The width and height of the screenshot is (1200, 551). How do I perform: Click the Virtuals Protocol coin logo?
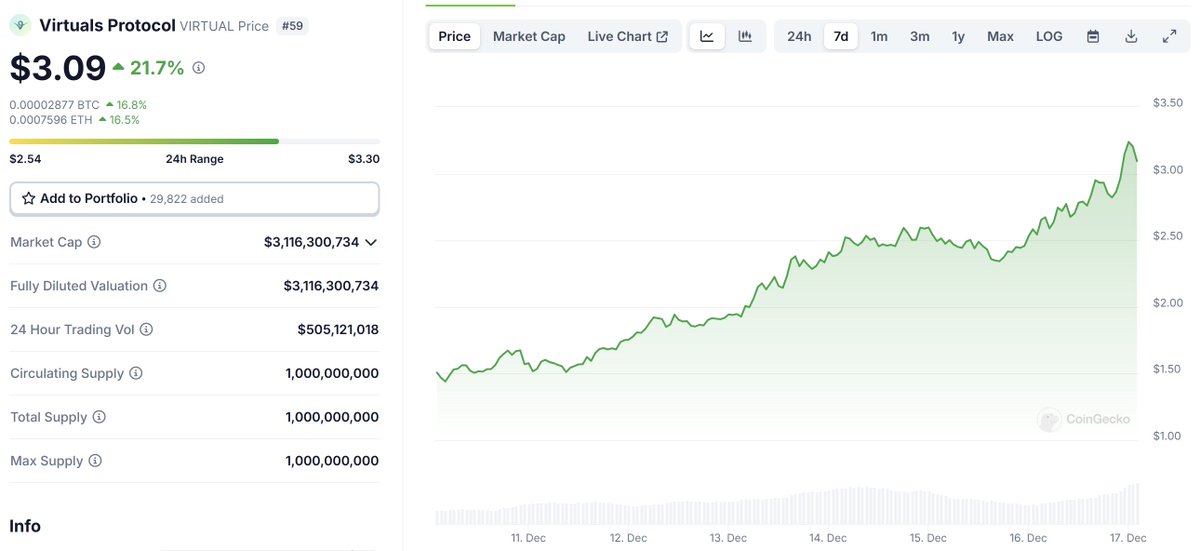pyautogui.click(x=21, y=25)
